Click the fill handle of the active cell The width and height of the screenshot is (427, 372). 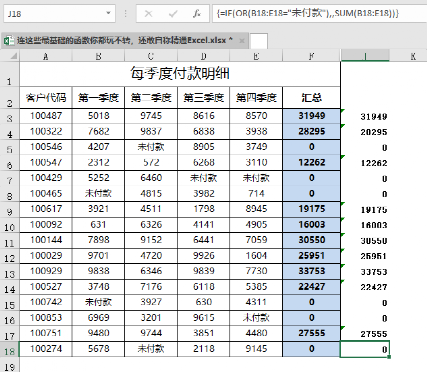coord(389,357)
